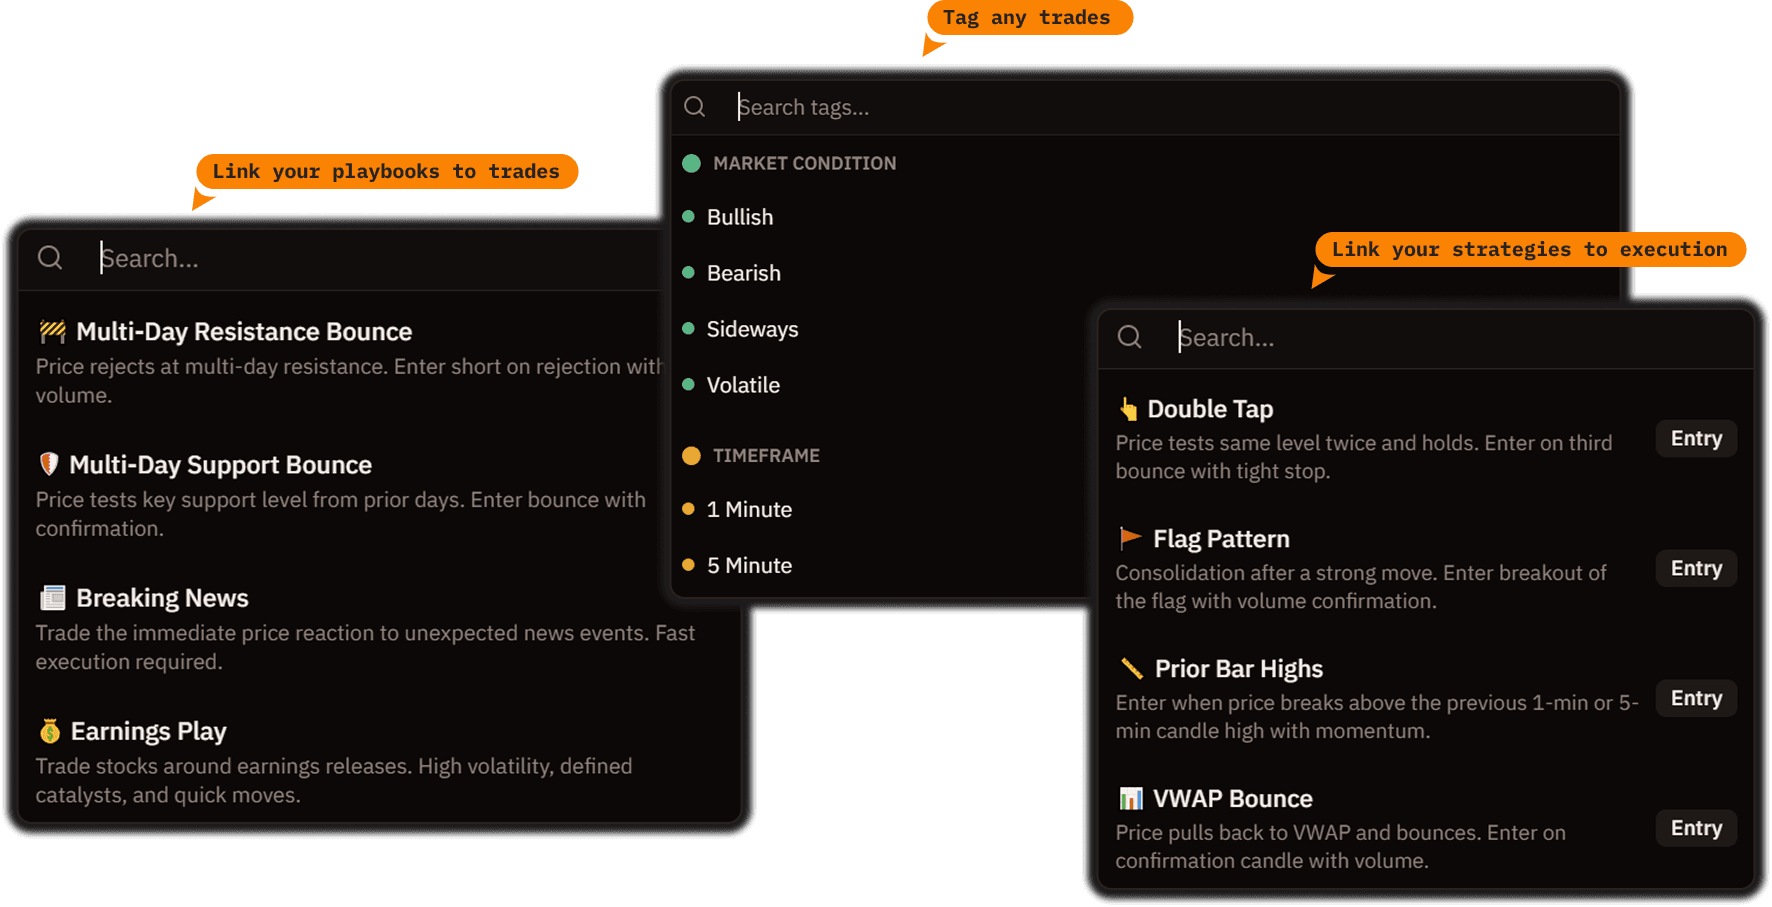Screen dimensions: 1772x907
Task: Toggle the green dot next to Bullish
Action: pyautogui.click(x=690, y=217)
